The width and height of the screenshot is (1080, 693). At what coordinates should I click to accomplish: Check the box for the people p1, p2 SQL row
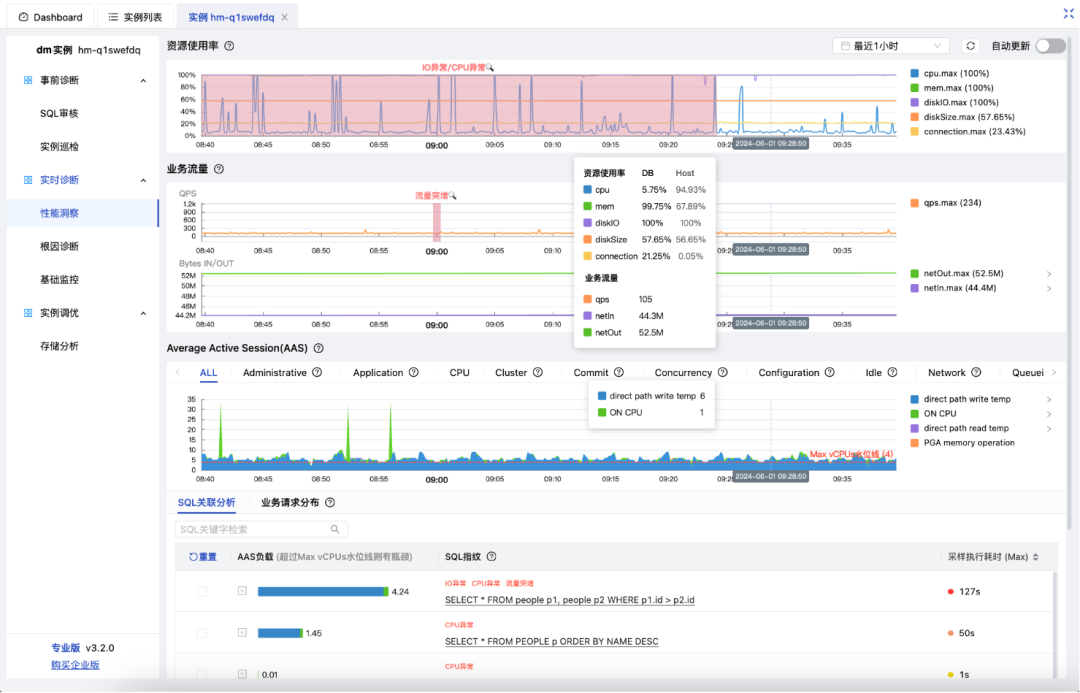pyautogui.click(x=201, y=591)
